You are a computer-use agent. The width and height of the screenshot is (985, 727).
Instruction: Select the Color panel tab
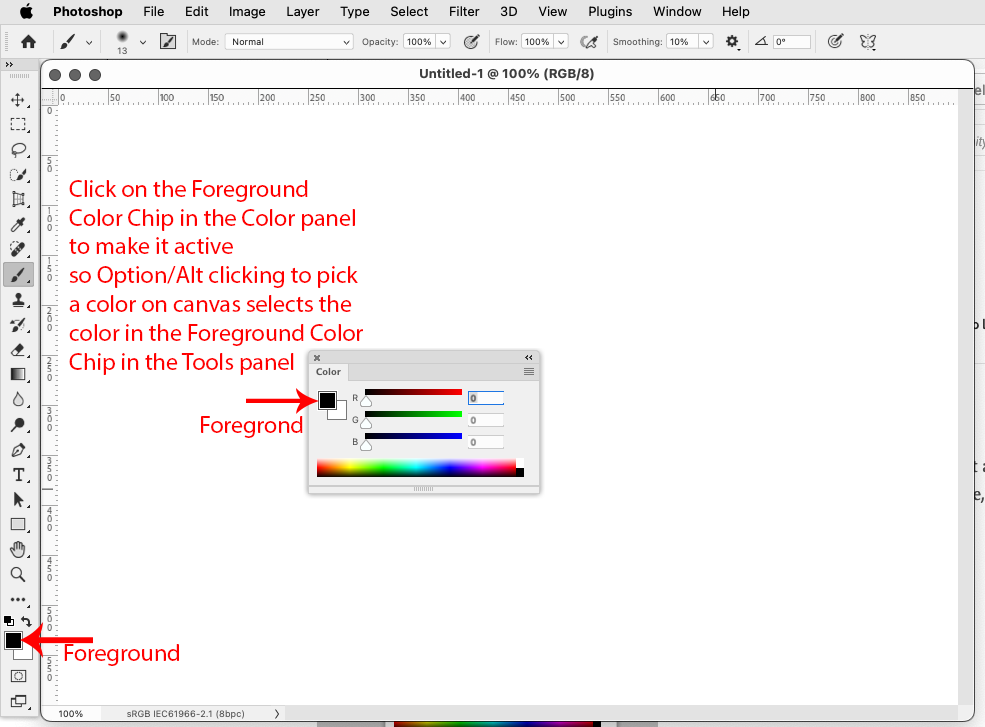point(329,371)
